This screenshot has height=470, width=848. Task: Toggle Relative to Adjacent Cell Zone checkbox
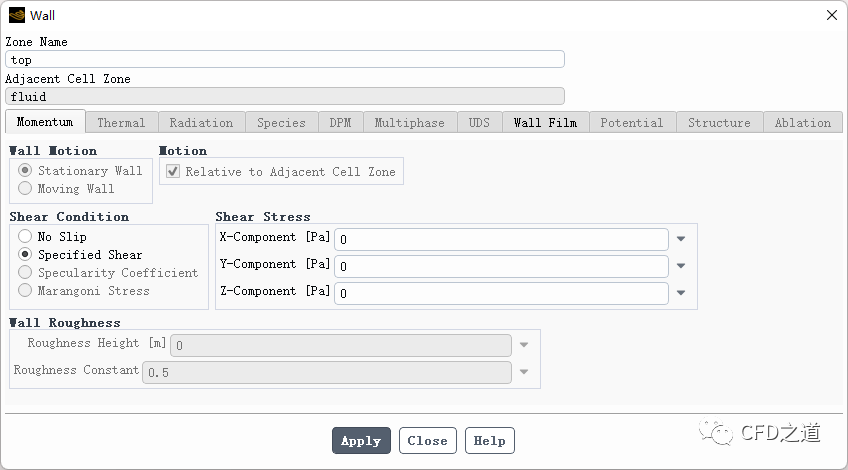pos(173,172)
